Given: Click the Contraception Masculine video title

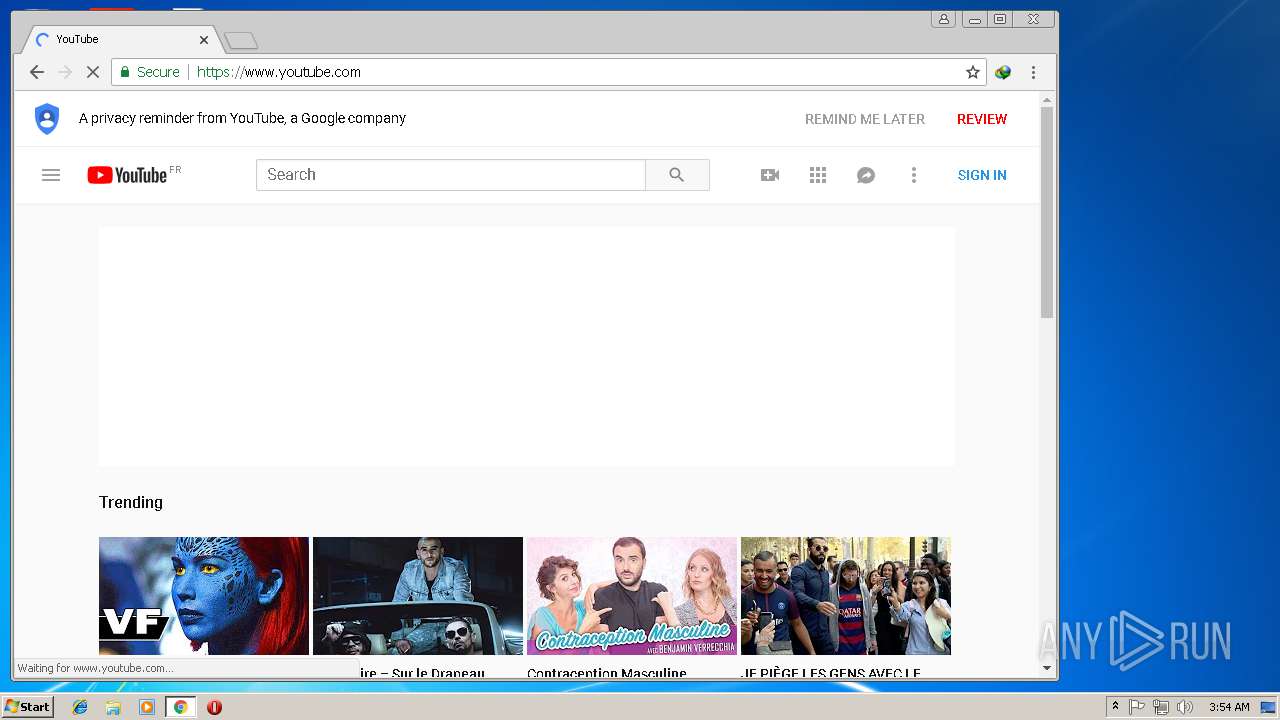Looking at the screenshot, I should point(607,673).
